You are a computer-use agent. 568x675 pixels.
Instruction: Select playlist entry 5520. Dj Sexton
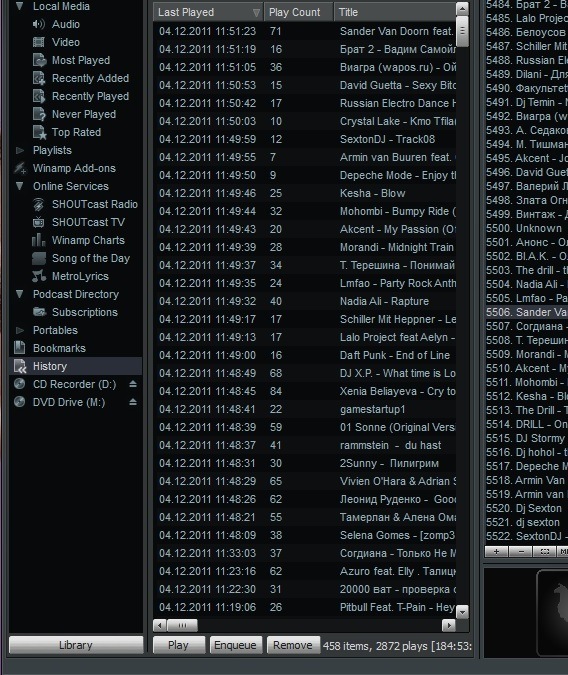(x=527, y=508)
